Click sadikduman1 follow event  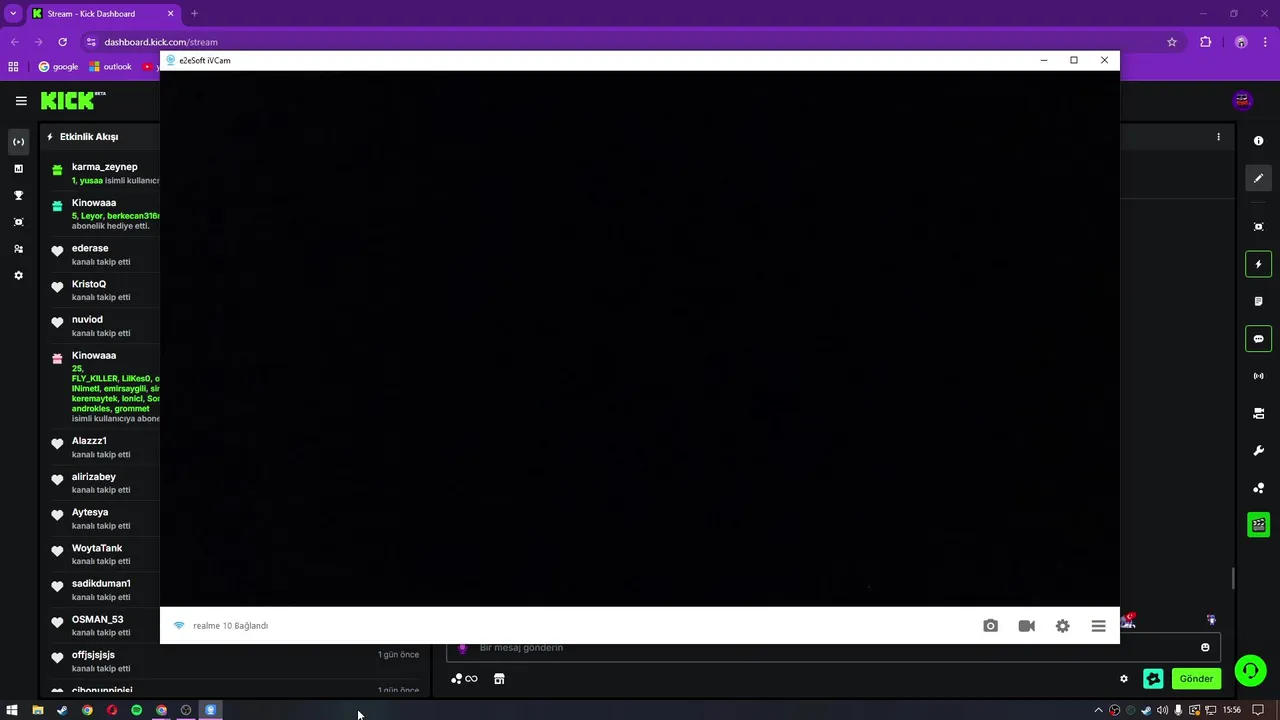(105, 590)
